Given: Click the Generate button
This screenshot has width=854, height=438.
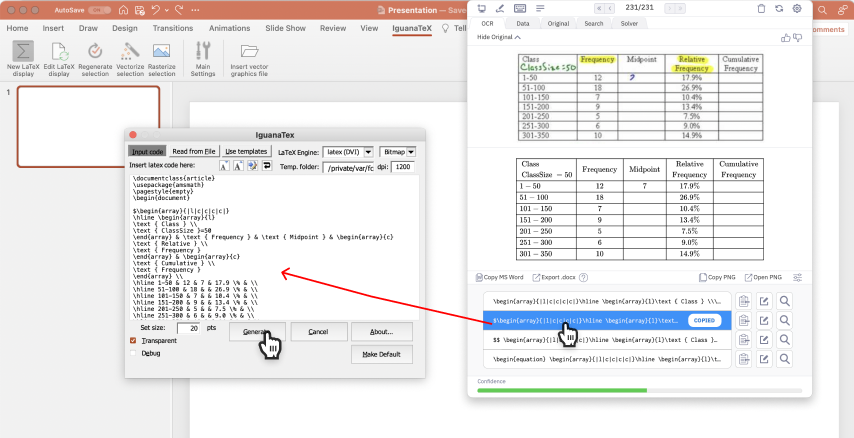Looking at the screenshot, I should coord(257,332).
